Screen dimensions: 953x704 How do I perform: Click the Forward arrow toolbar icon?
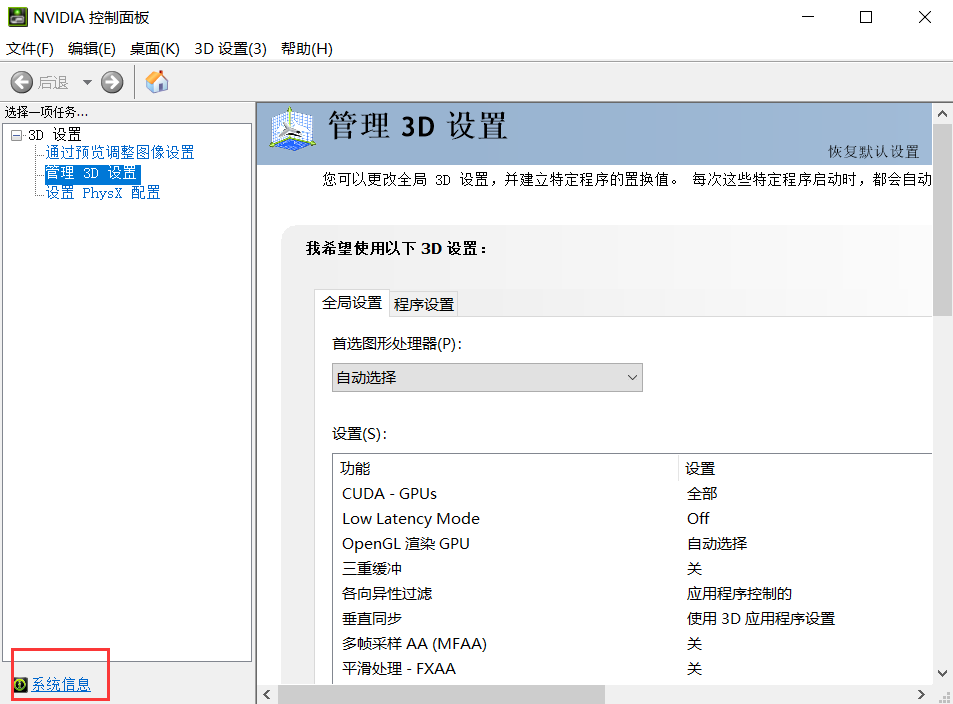[112, 82]
